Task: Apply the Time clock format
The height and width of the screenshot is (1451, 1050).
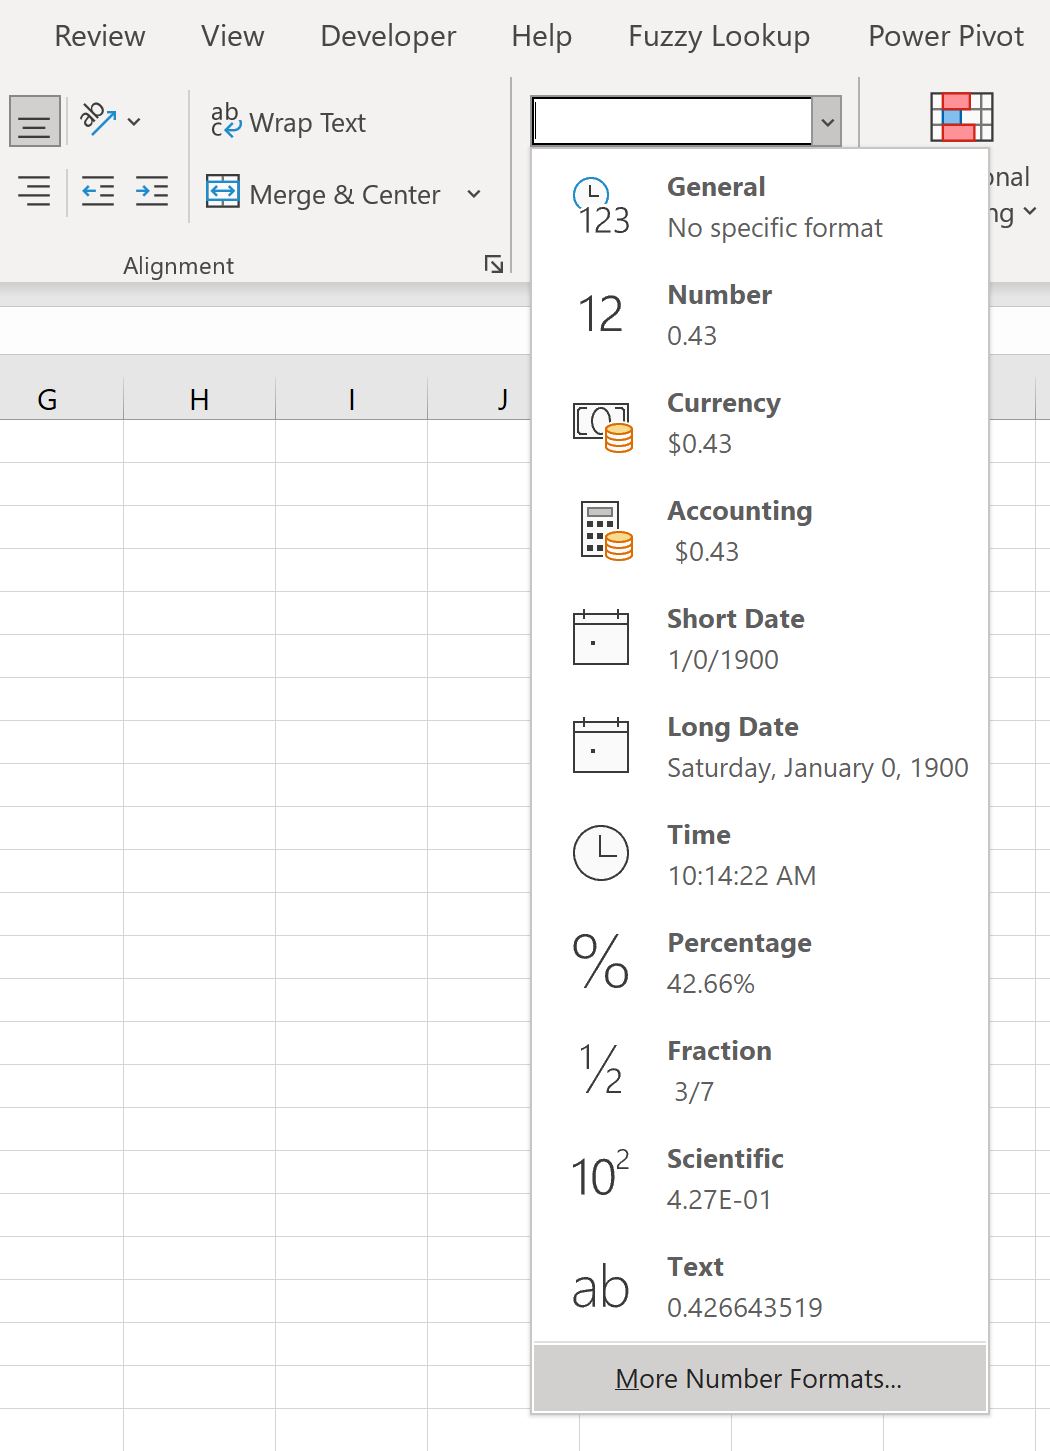Action: (600, 853)
